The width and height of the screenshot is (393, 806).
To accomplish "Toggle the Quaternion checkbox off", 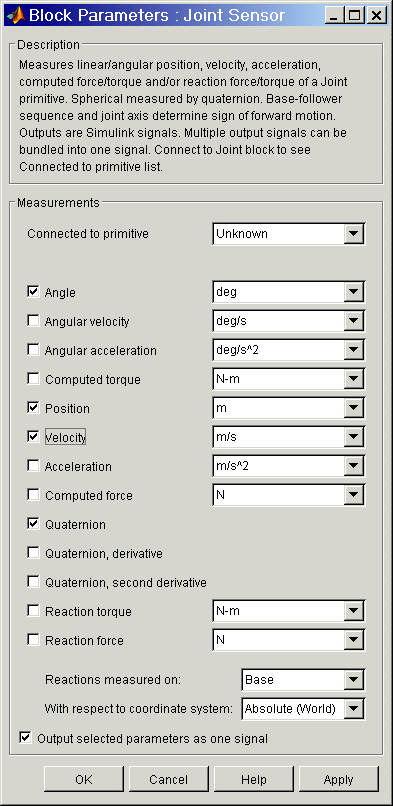I will point(33,524).
